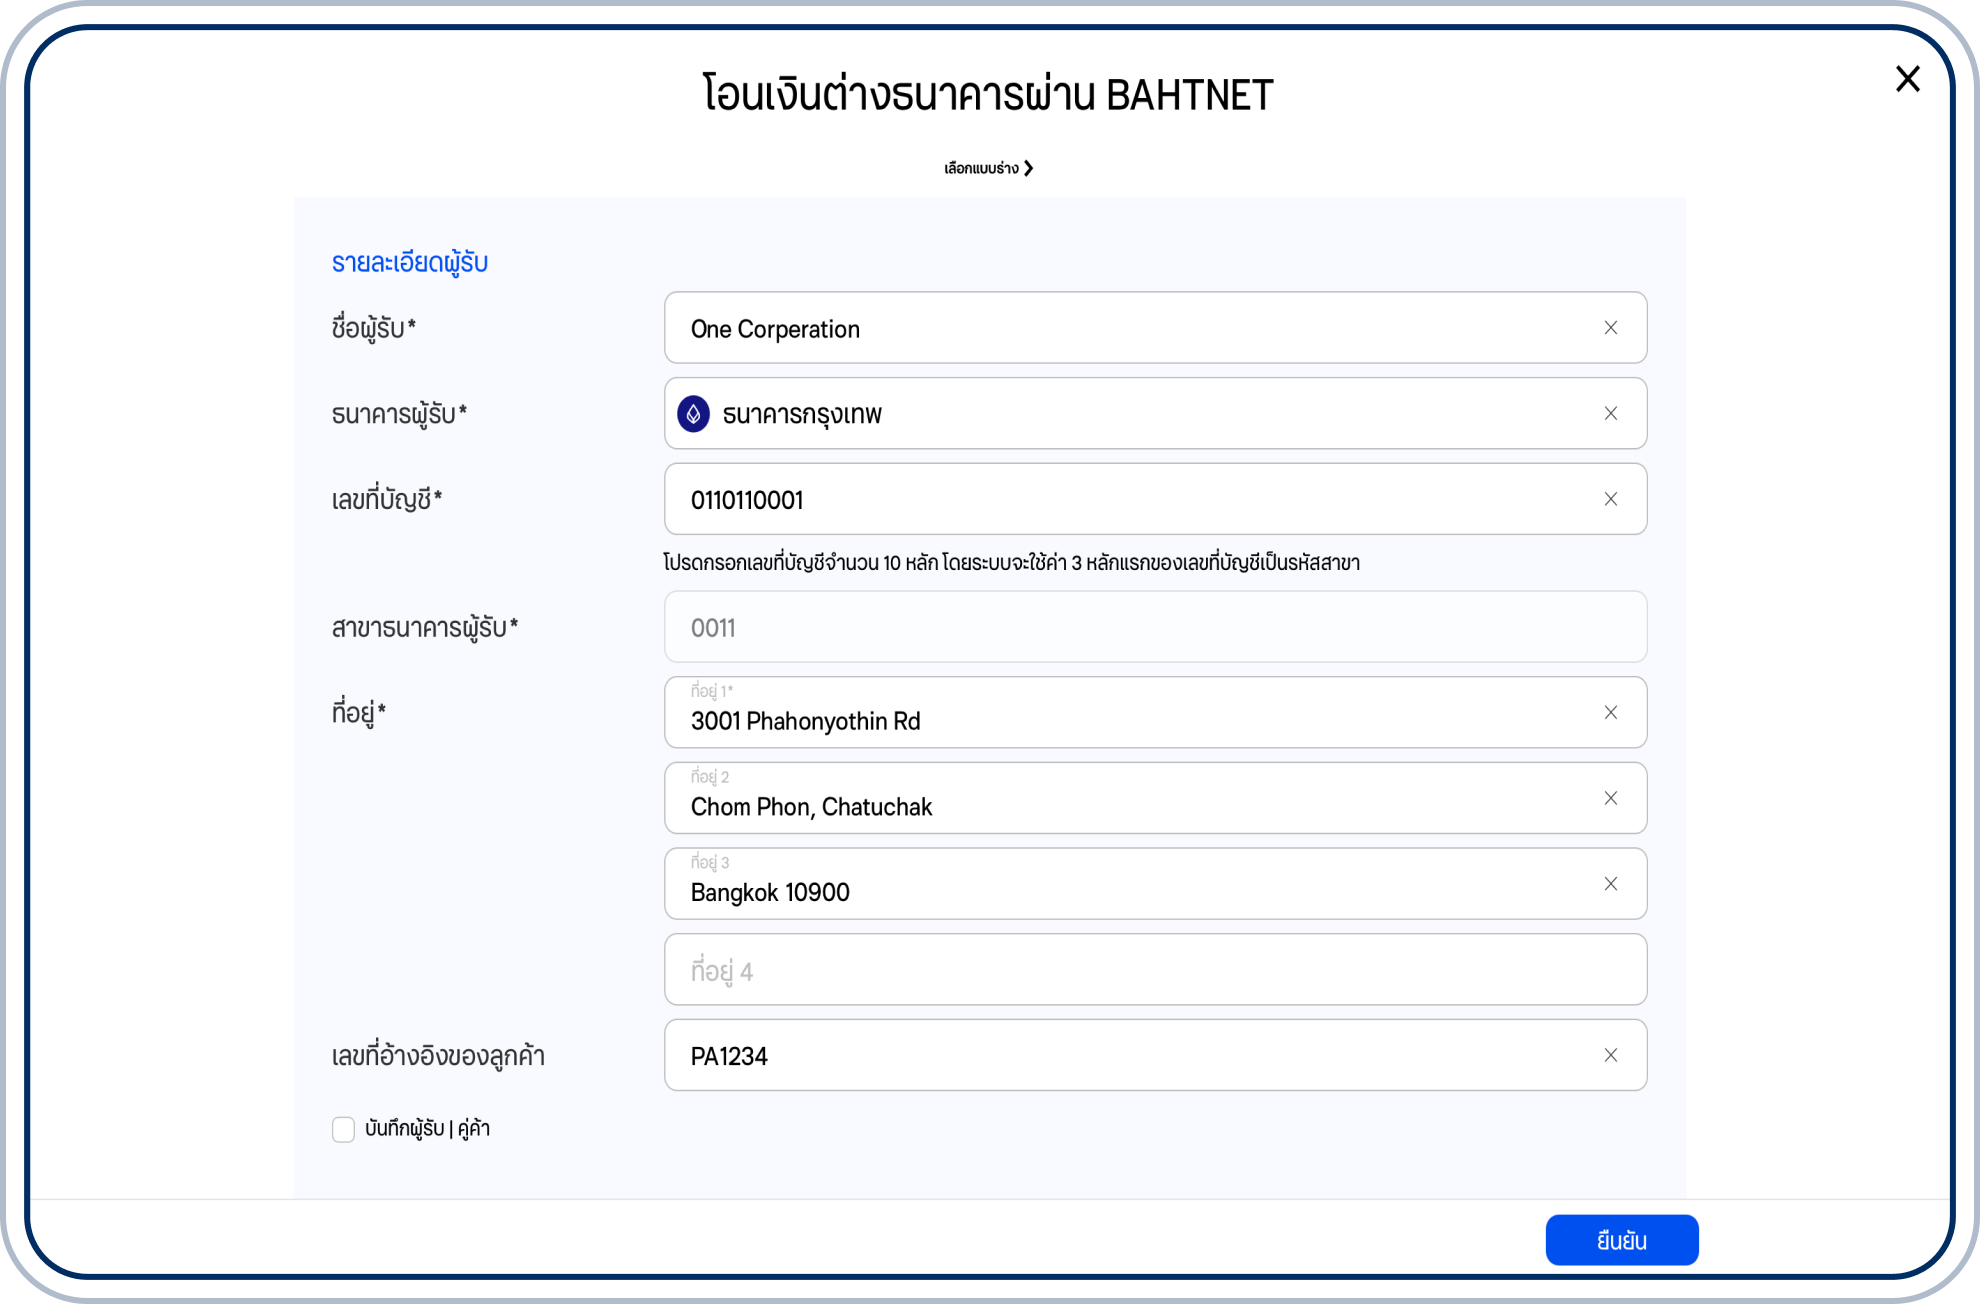
Task: Clear the Chom Phon, Chatuchak address line
Action: pos(1610,798)
